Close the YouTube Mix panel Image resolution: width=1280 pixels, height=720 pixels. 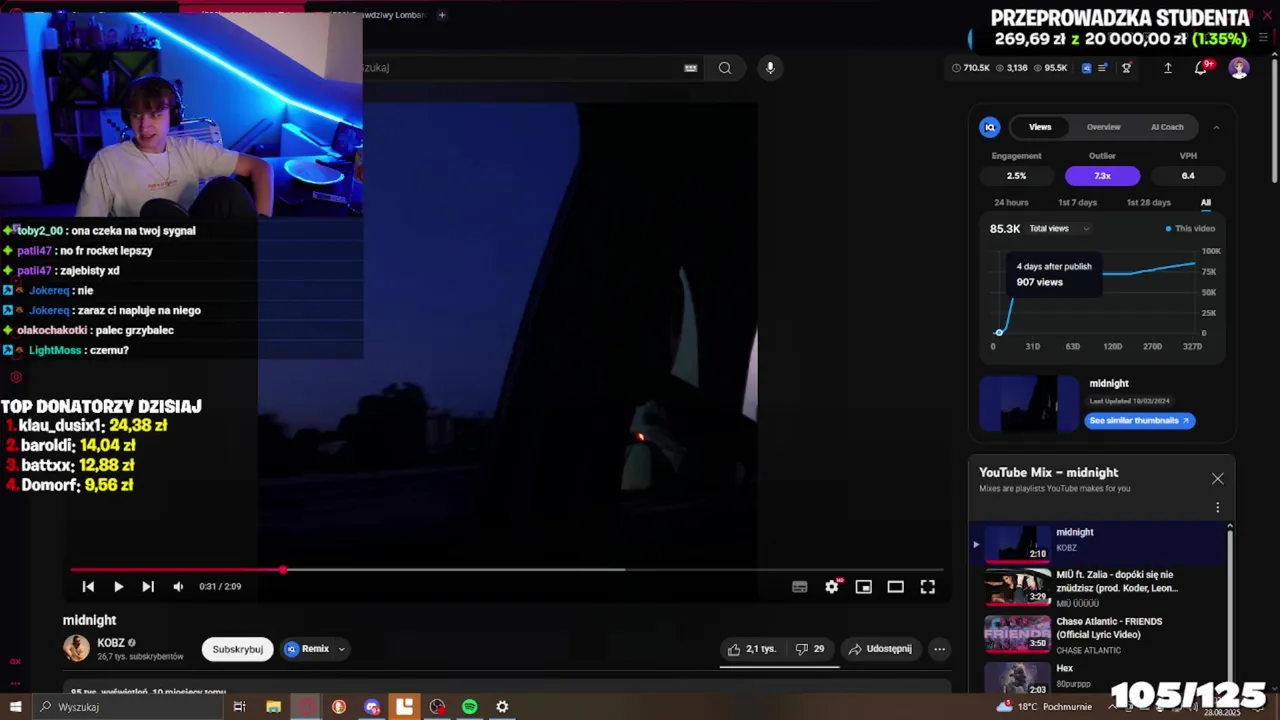pyautogui.click(x=1217, y=479)
